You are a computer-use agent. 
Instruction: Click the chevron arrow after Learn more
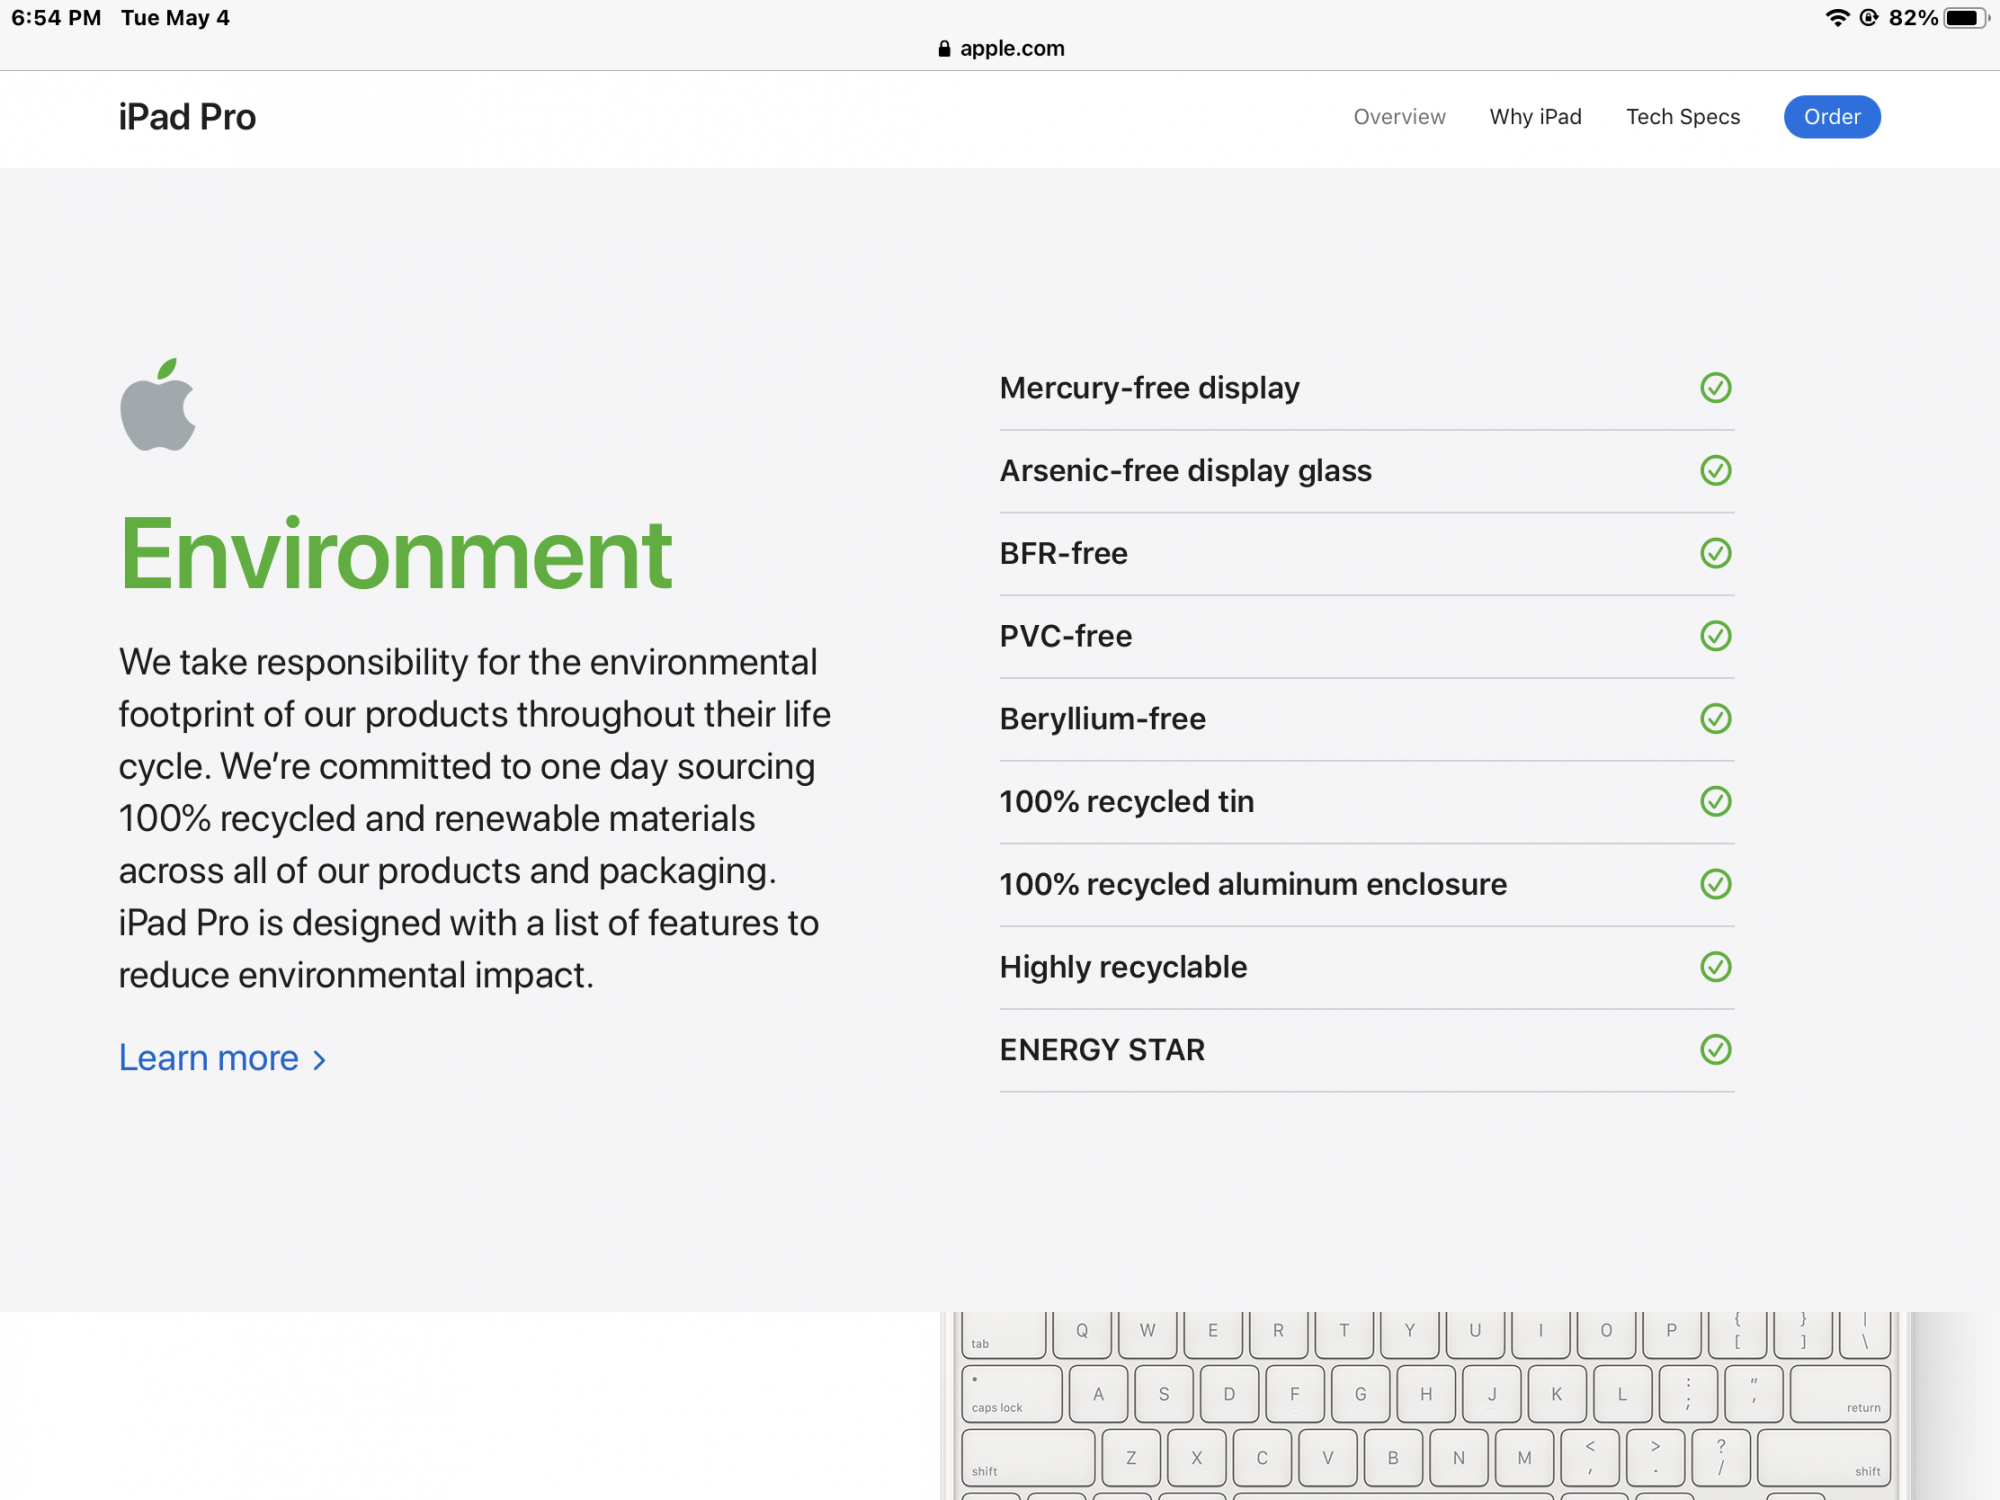click(x=319, y=1060)
